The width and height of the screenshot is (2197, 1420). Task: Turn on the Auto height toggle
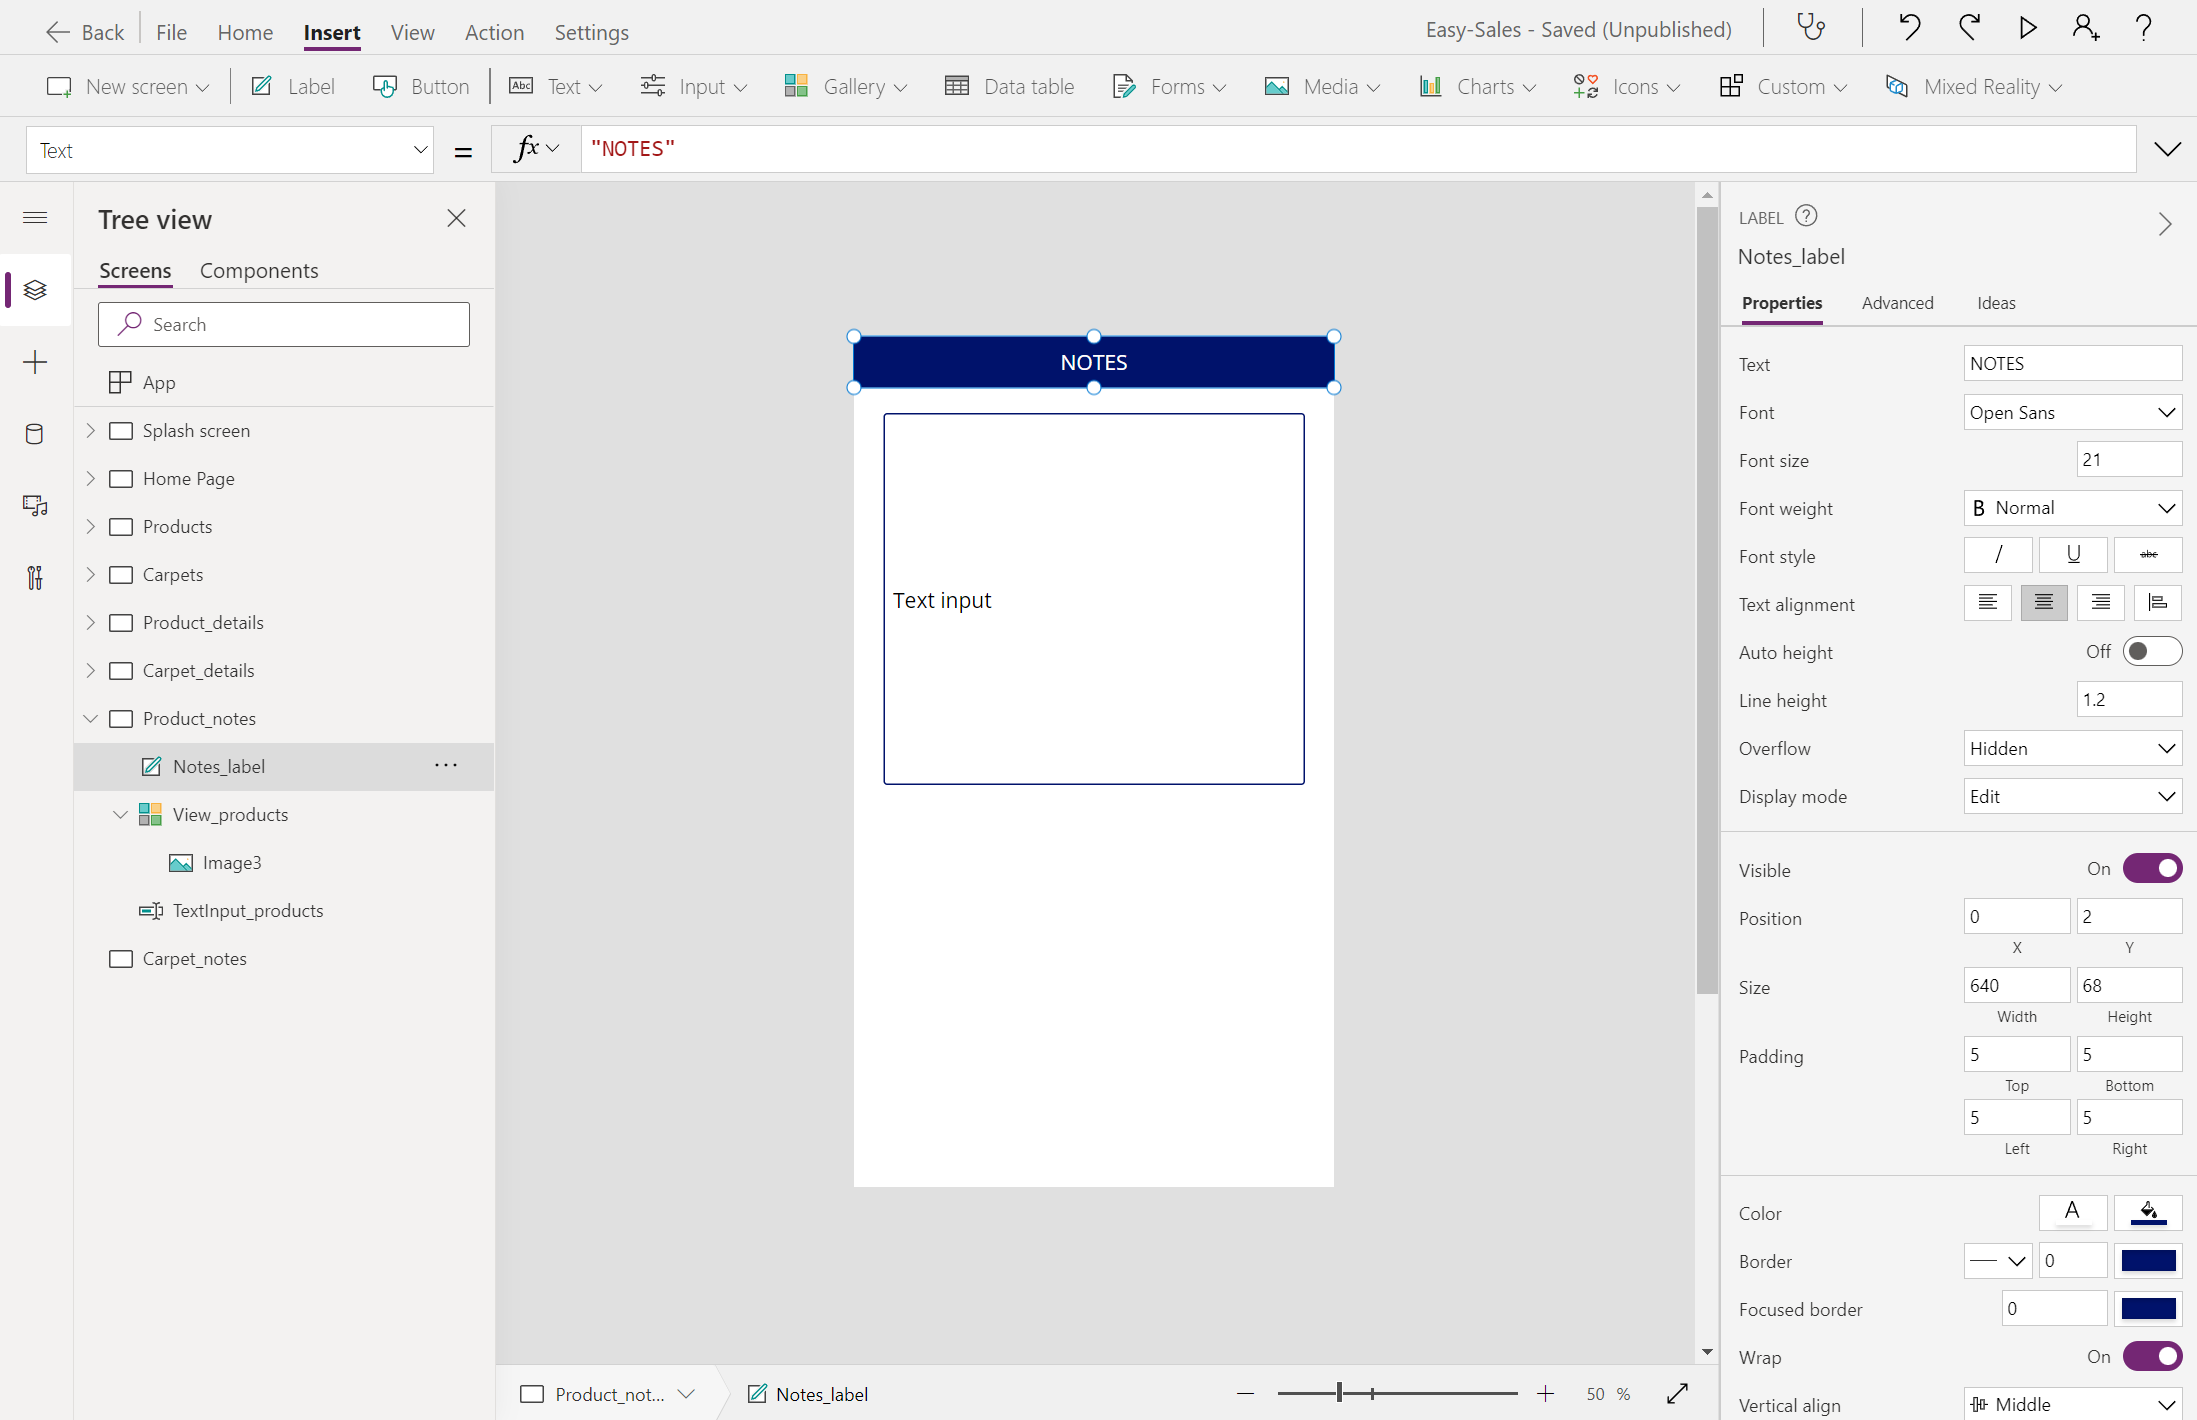tap(2151, 652)
